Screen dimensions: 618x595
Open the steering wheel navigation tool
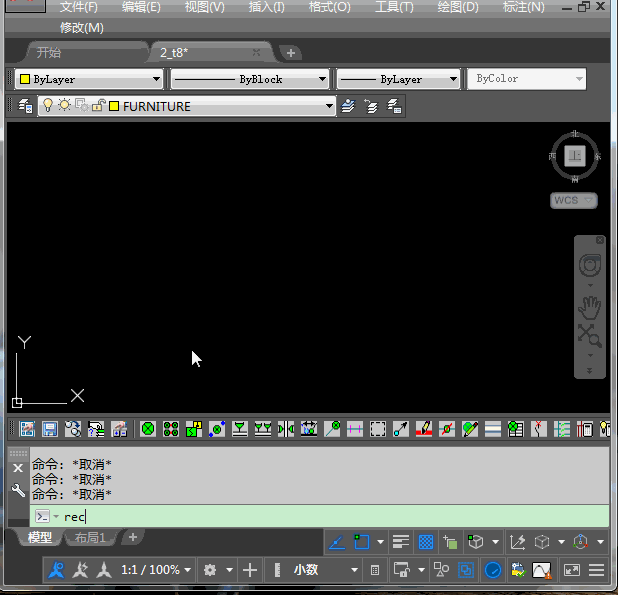tap(590, 265)
